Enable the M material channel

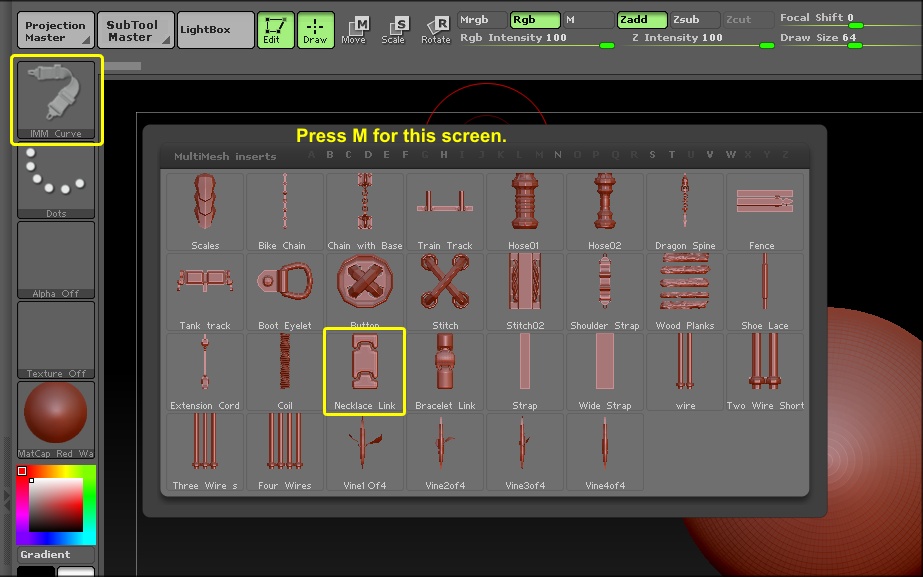coord(589,20)
